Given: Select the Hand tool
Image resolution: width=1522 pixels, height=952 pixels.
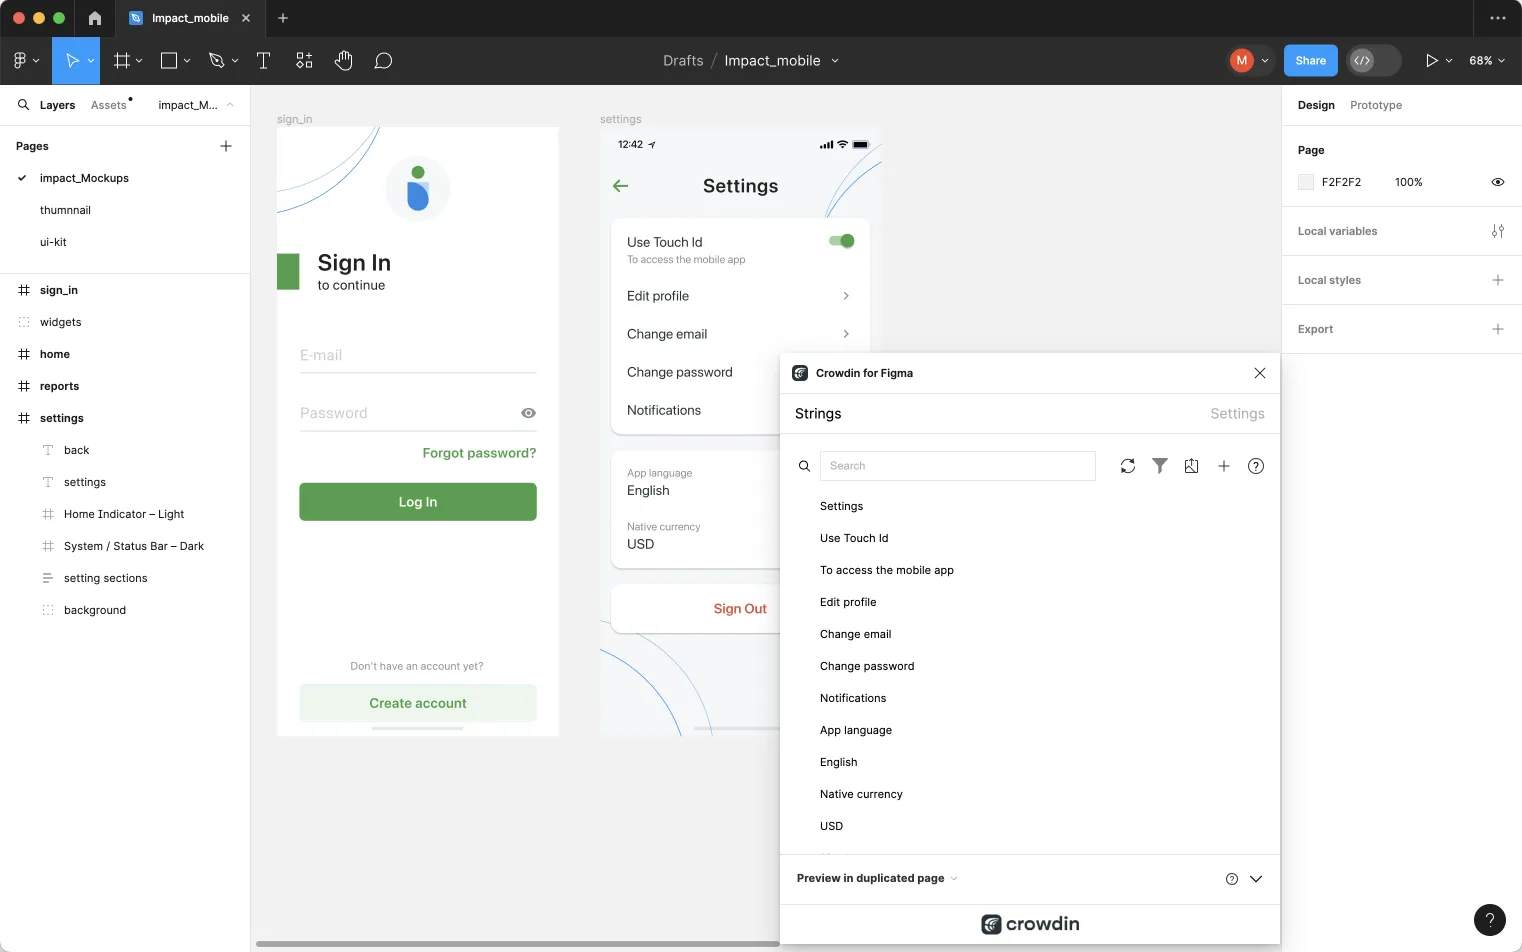Looking at the screenshot, I should (344, 61).
